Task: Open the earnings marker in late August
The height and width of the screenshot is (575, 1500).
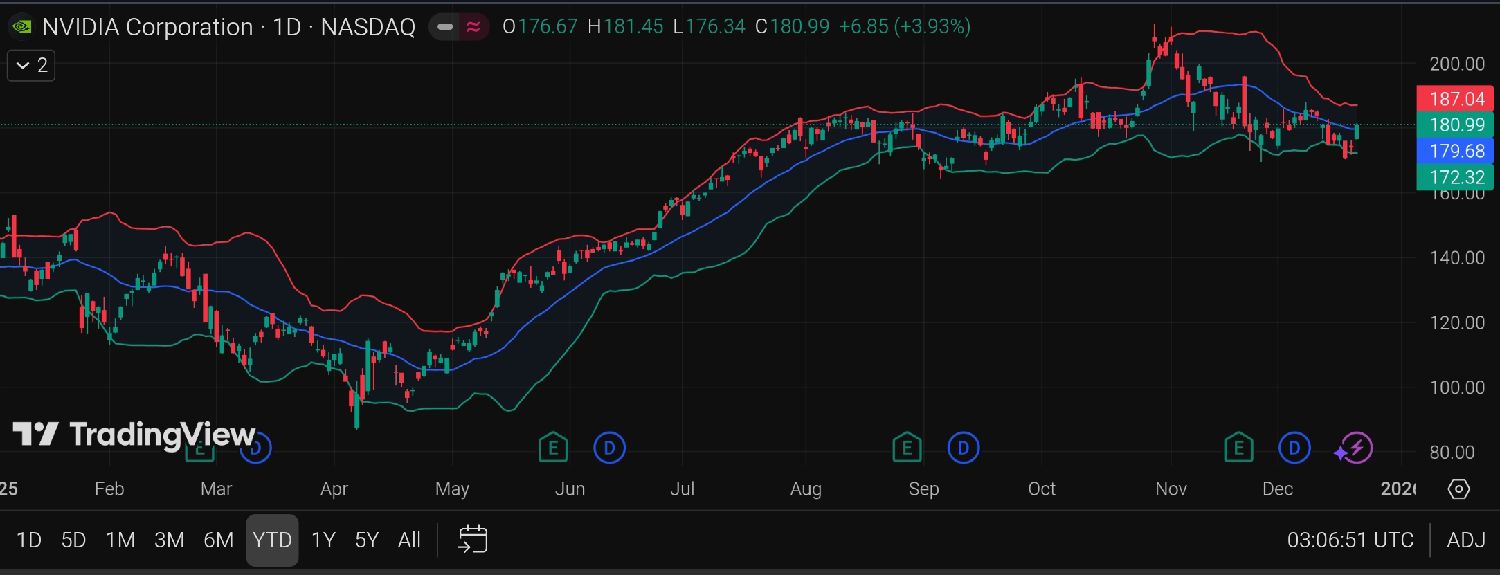Action: 906,448
